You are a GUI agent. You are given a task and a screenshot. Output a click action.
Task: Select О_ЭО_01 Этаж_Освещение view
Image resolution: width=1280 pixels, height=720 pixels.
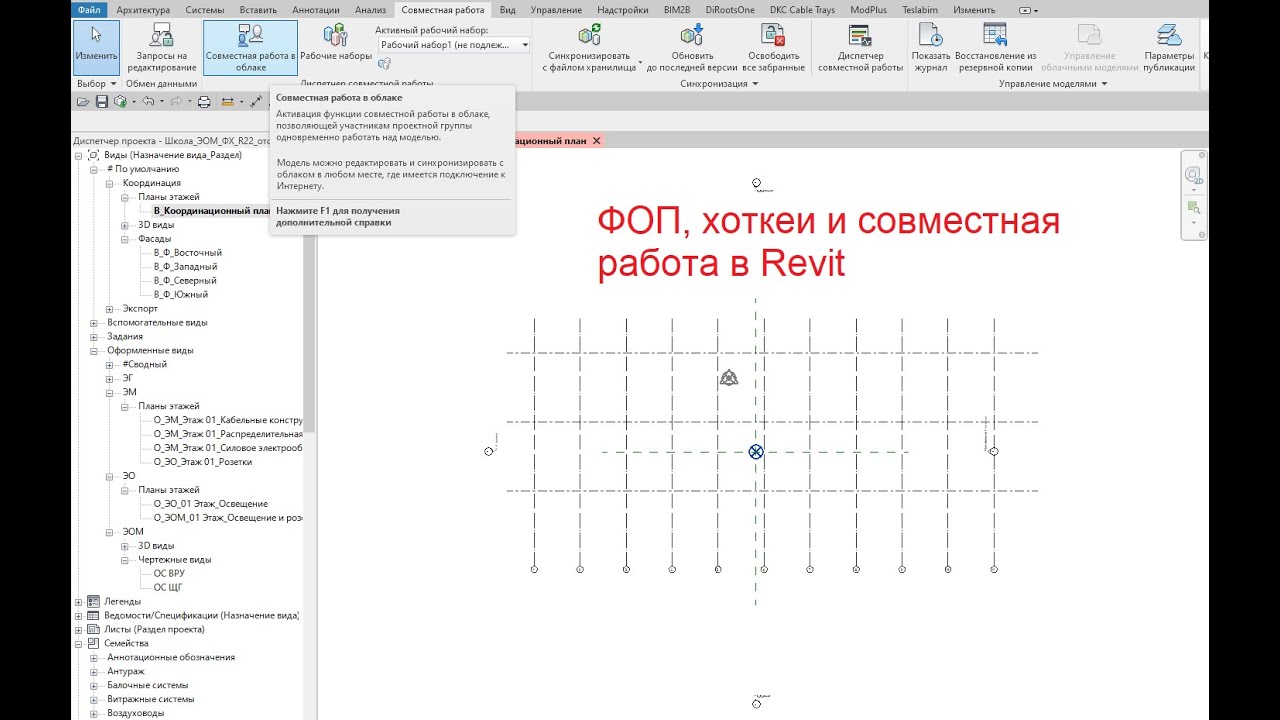pos(211,504)
